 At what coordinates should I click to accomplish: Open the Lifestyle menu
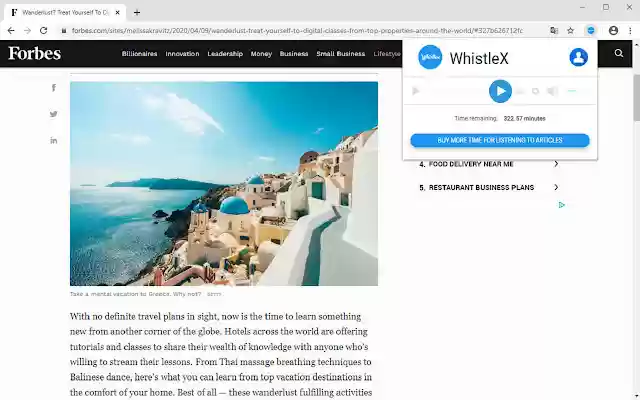point(387,54)
